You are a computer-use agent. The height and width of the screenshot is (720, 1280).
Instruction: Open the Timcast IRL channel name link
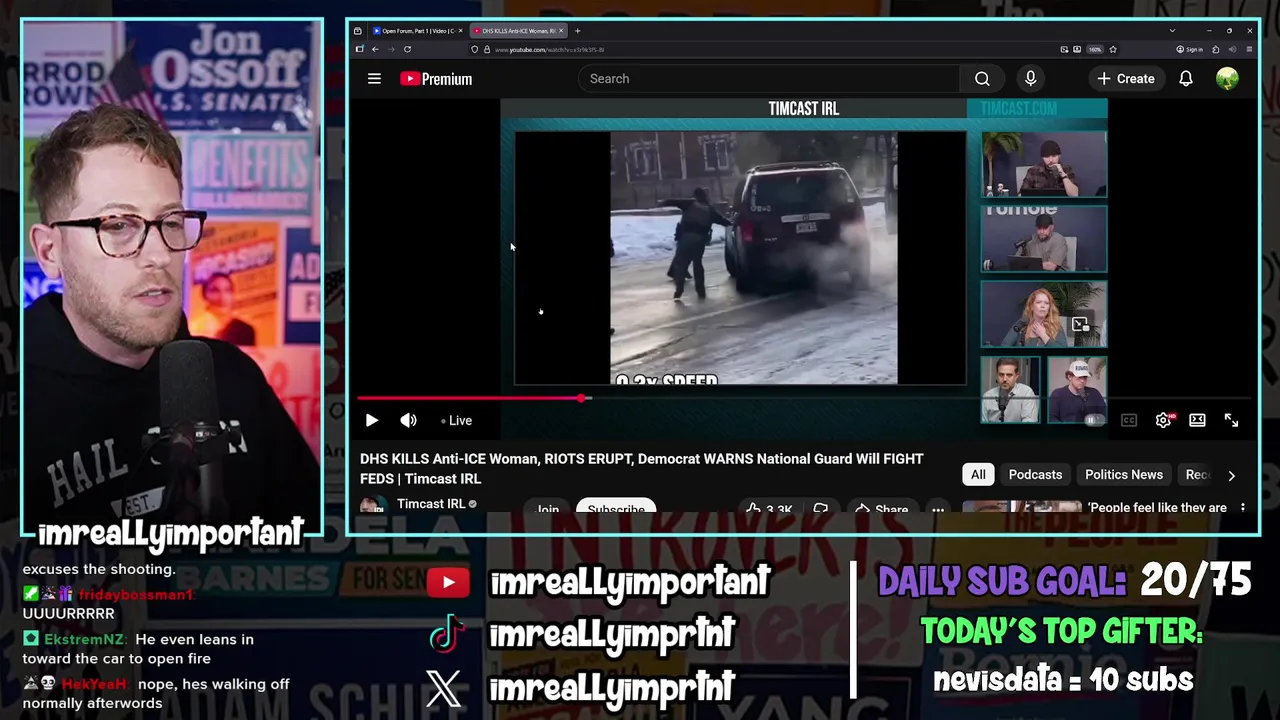click(x=431, y=504)
